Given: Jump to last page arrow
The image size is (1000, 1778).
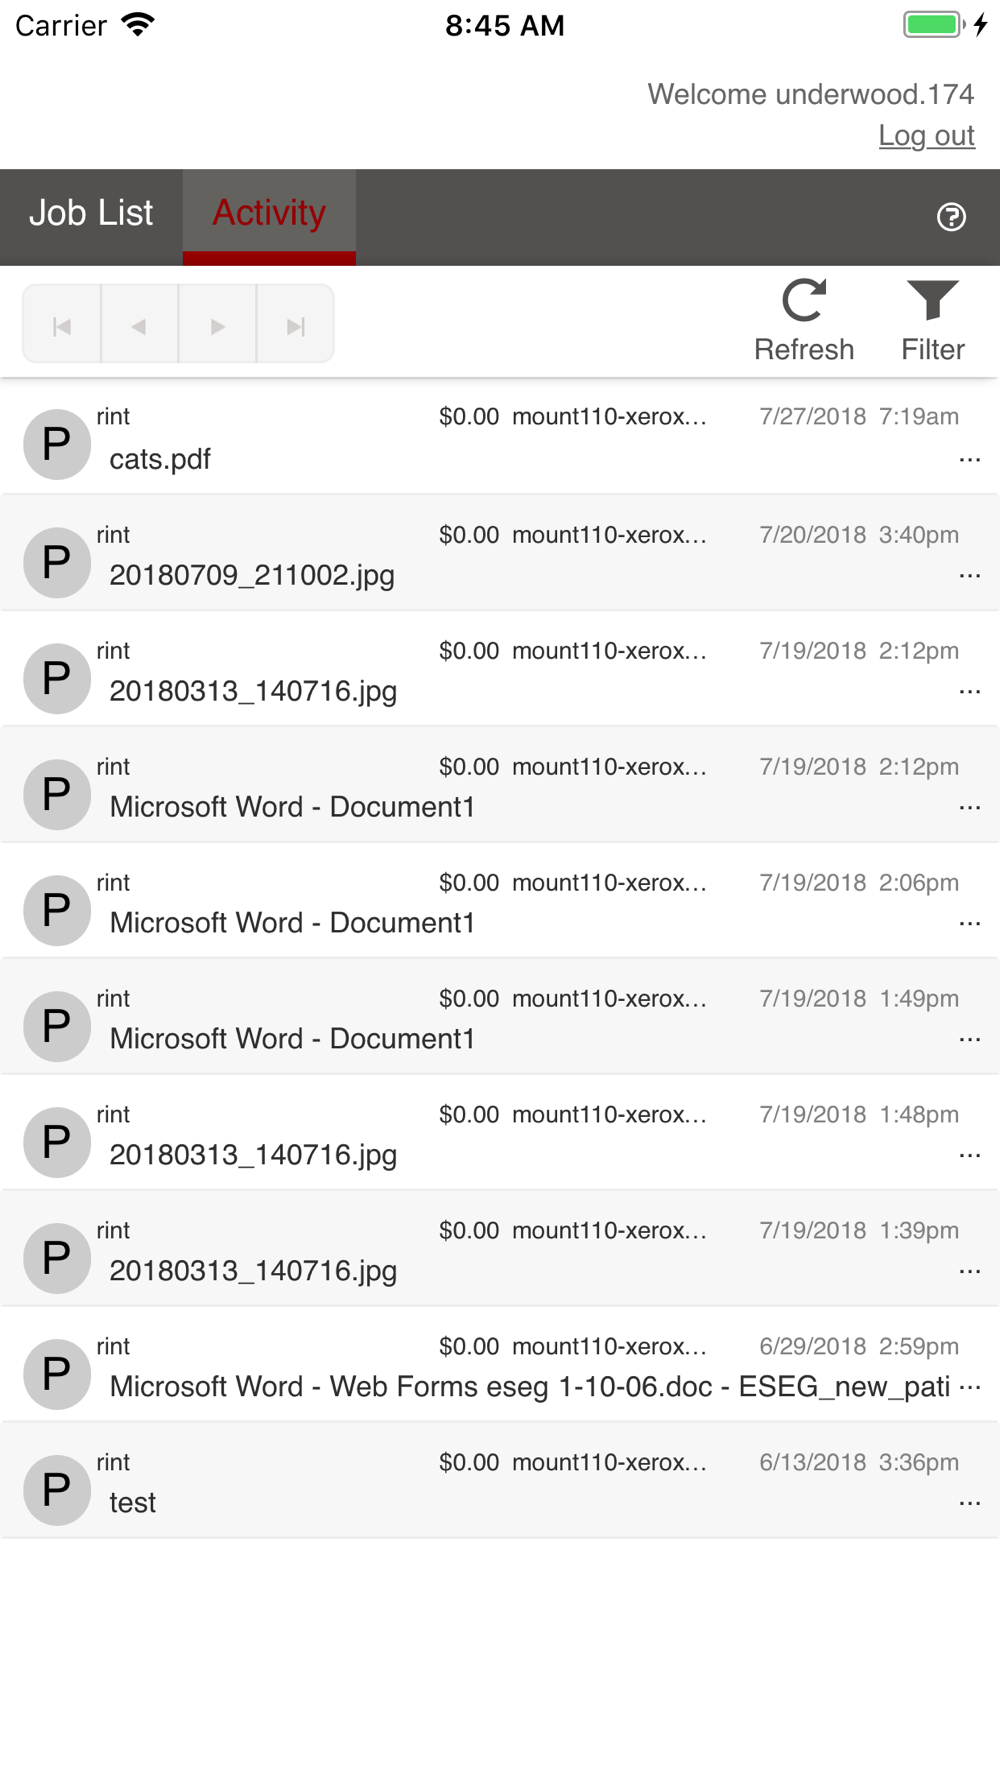Looking at the screenshot, I should (x=295, y=325).
